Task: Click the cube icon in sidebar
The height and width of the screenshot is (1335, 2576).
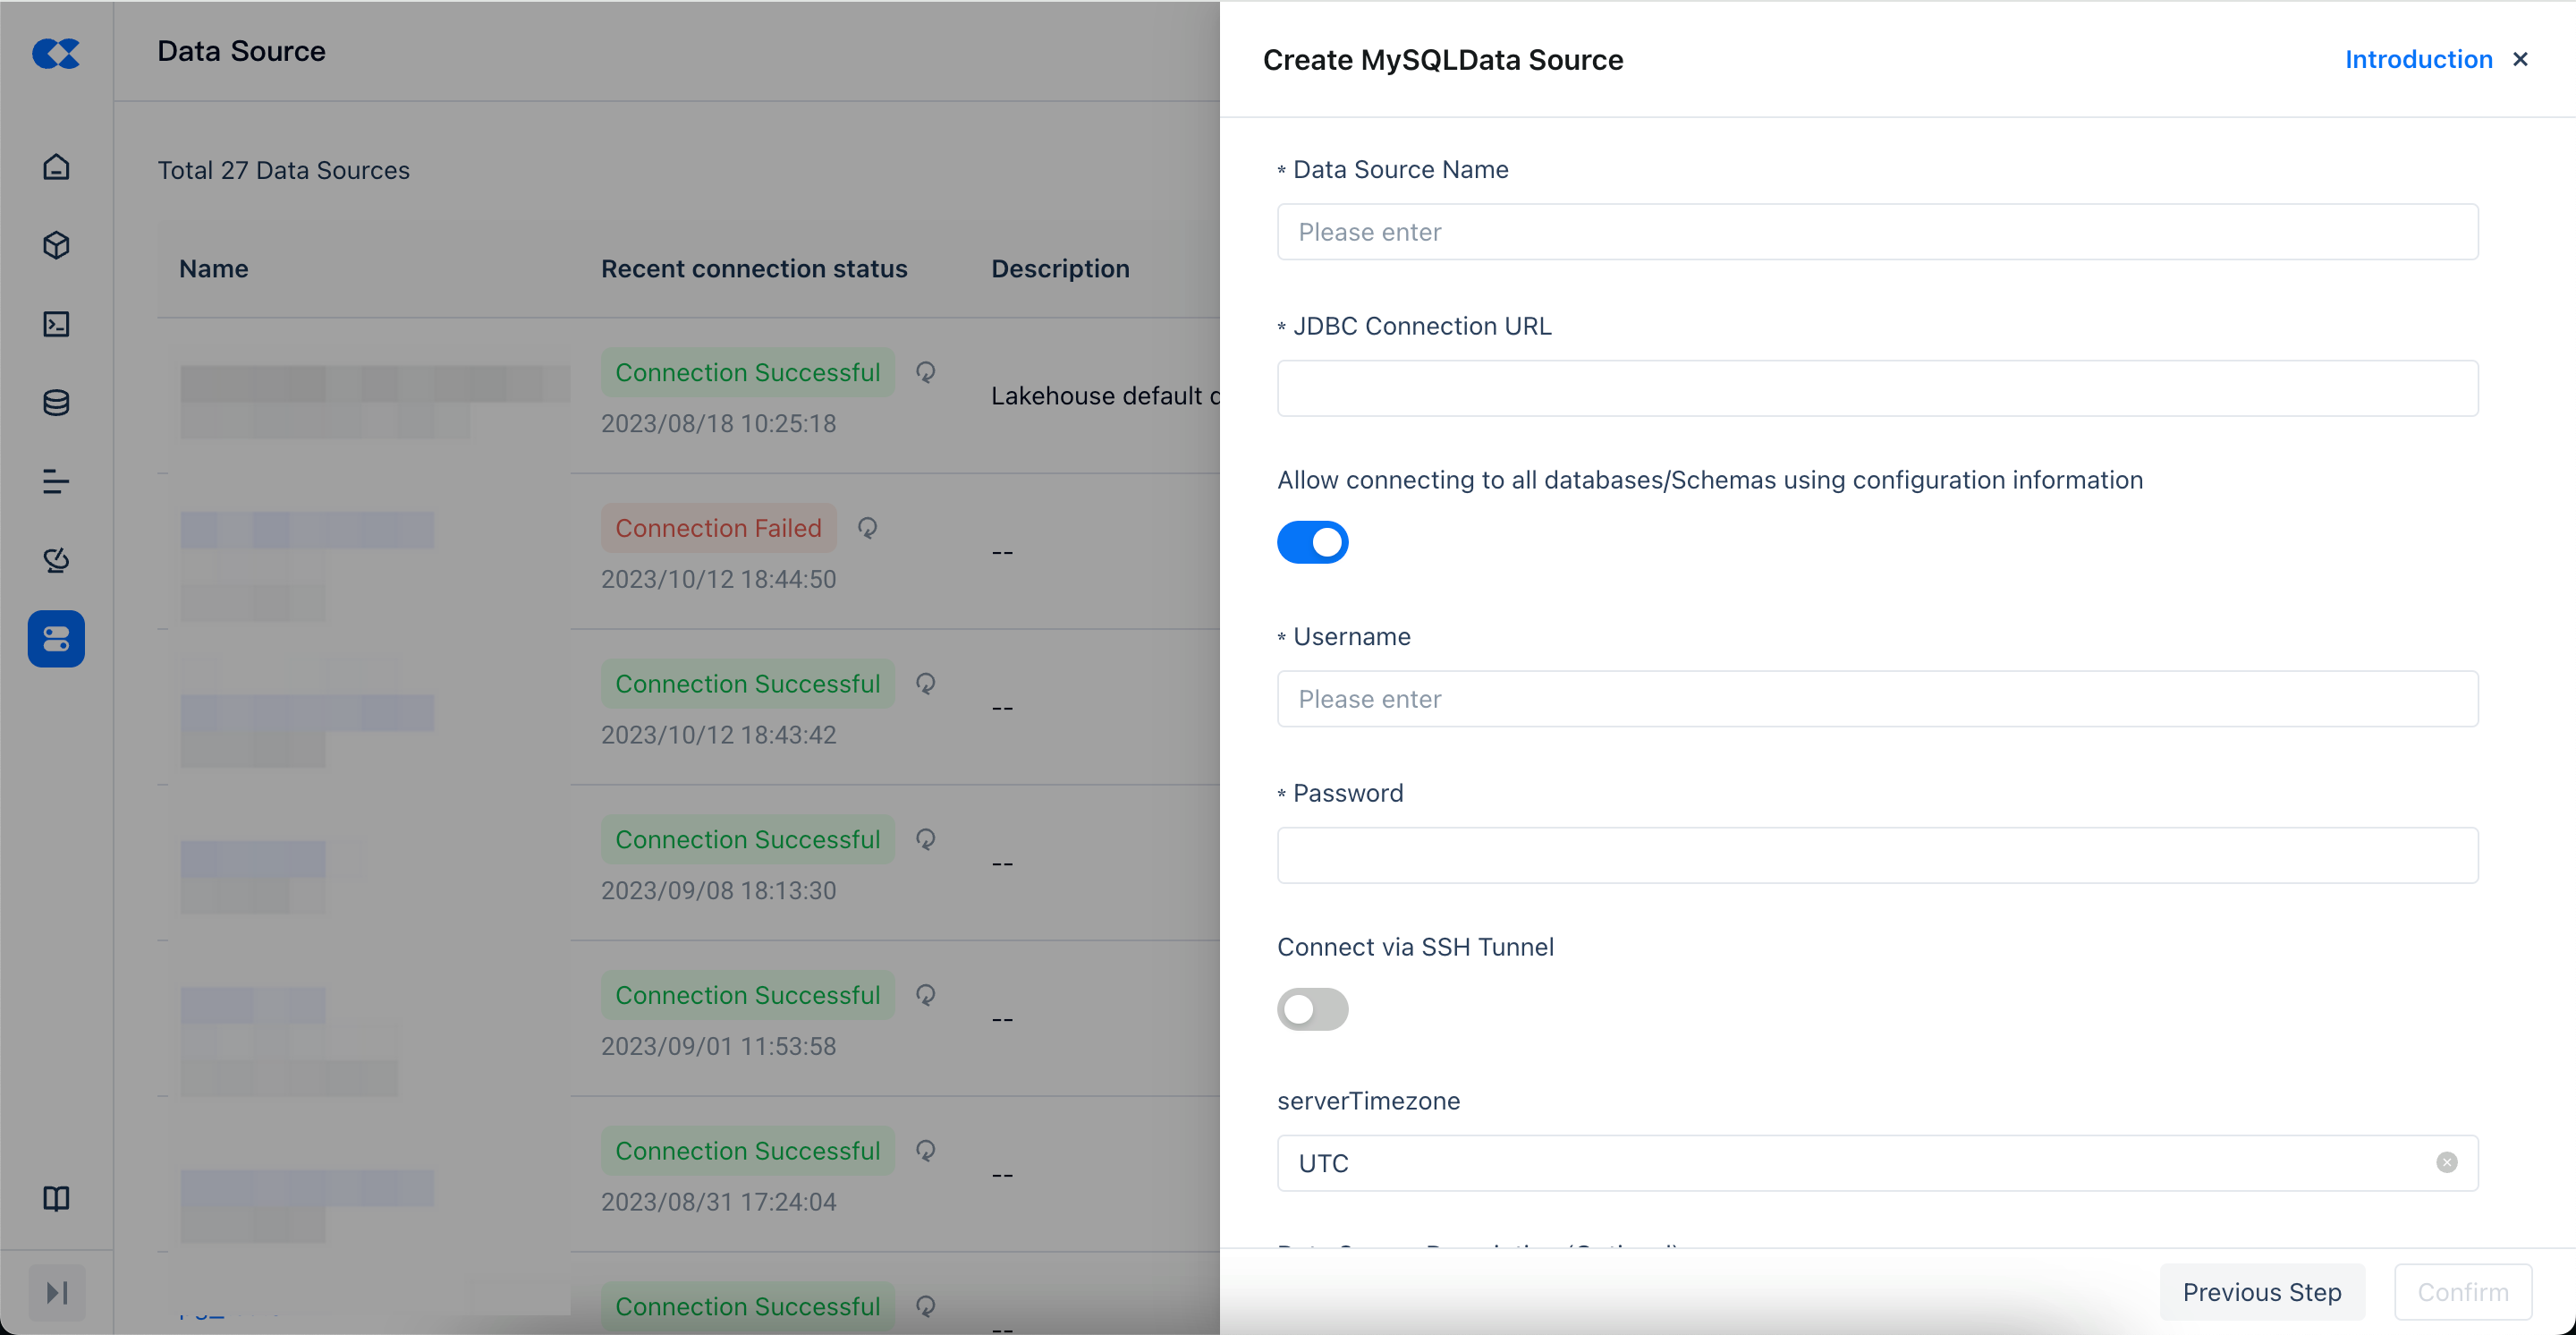Action: pyautogui.click(x=56, y=245)
